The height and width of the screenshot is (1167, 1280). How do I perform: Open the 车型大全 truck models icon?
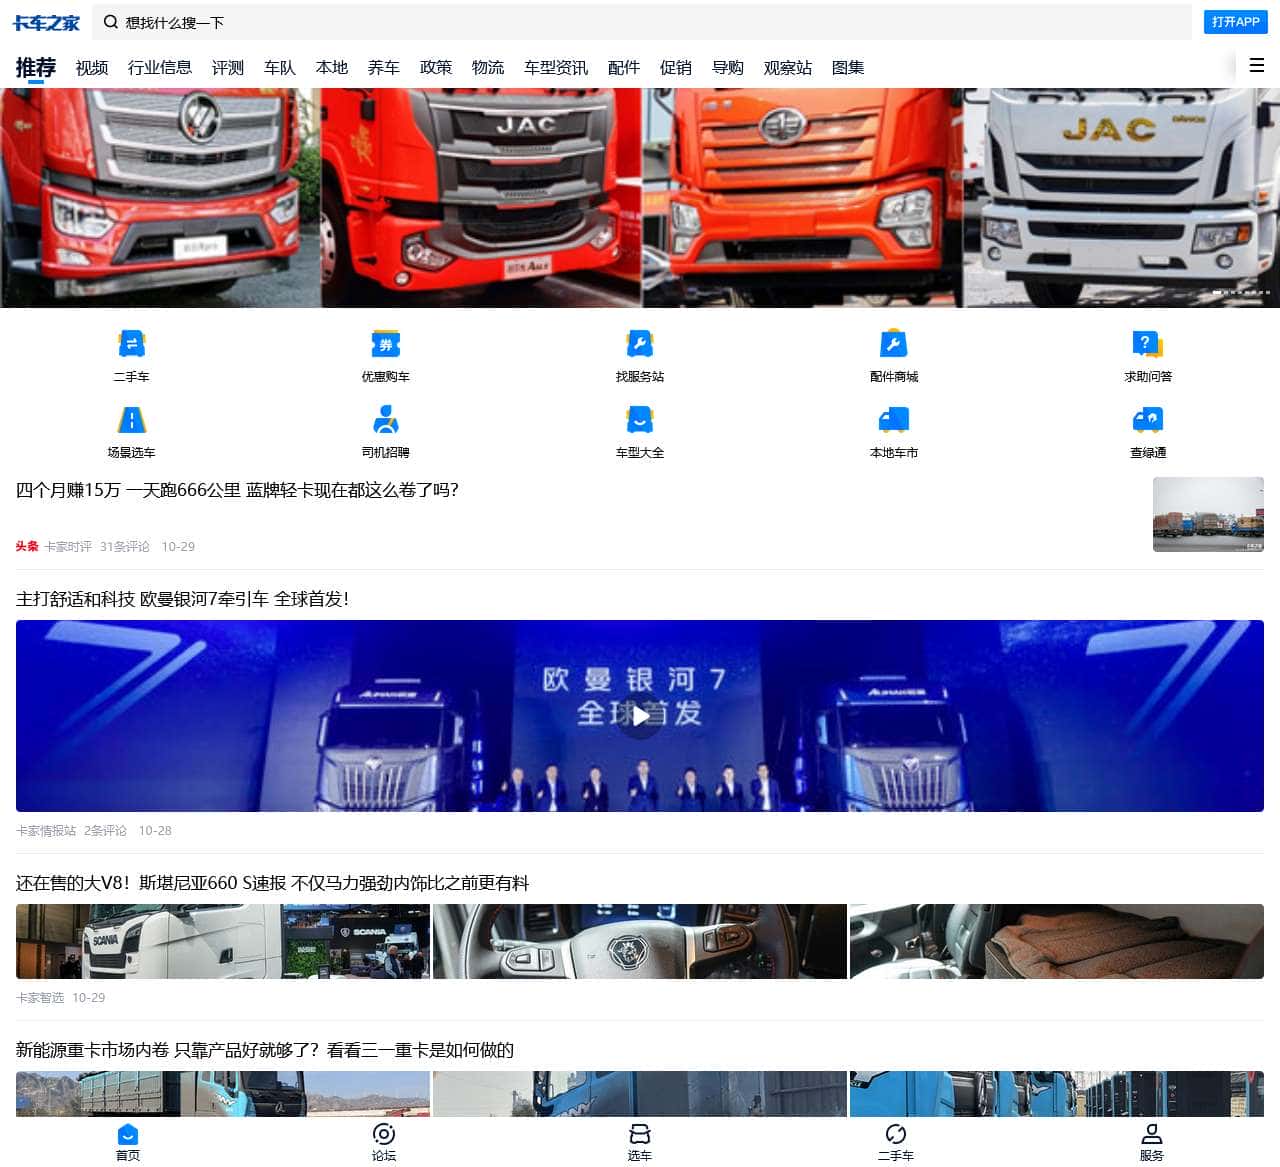coord(639,419)
